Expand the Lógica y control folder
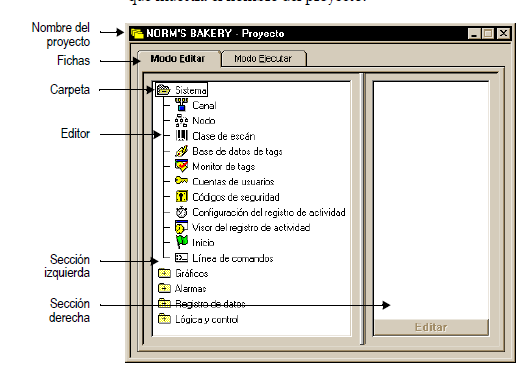 (164, 319)
